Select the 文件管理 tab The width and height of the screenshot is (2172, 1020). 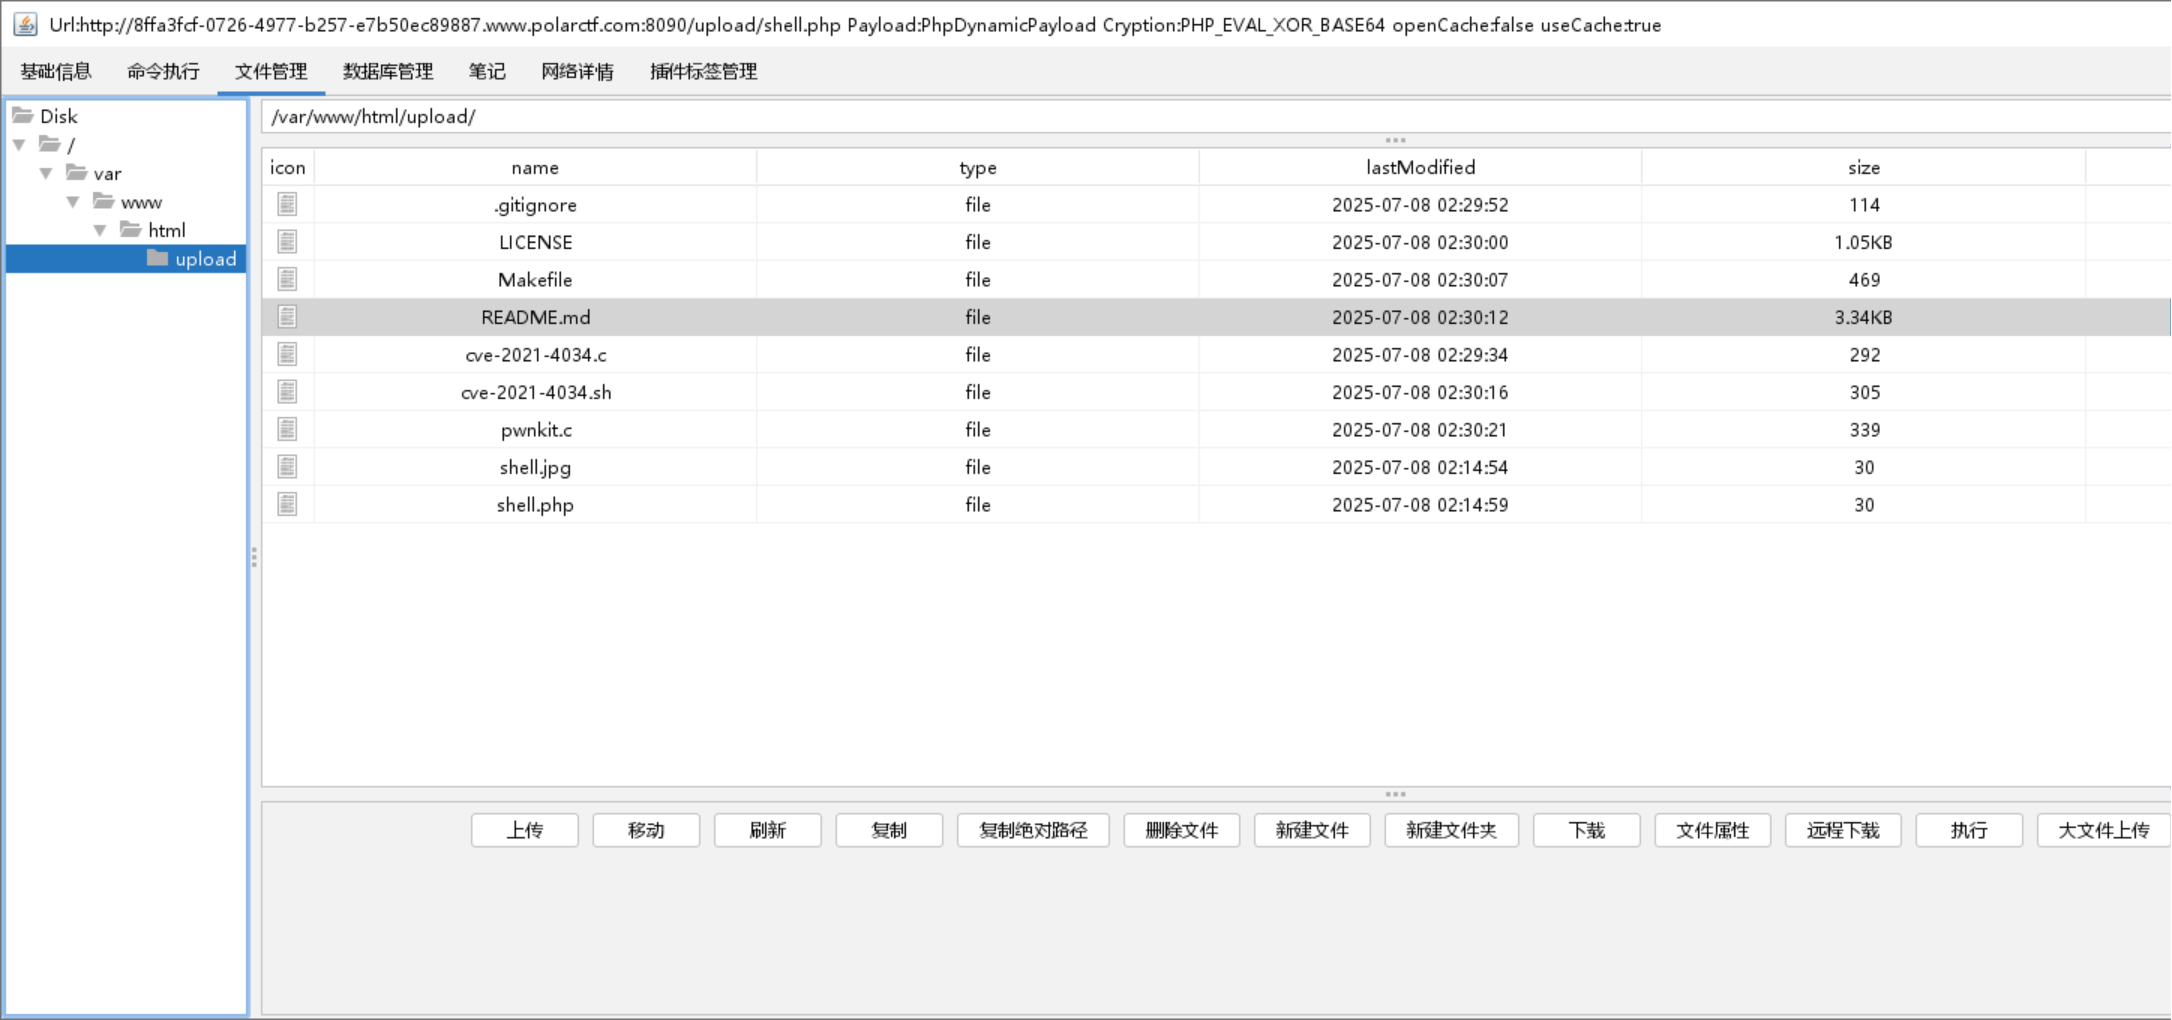tap(271, 71)
